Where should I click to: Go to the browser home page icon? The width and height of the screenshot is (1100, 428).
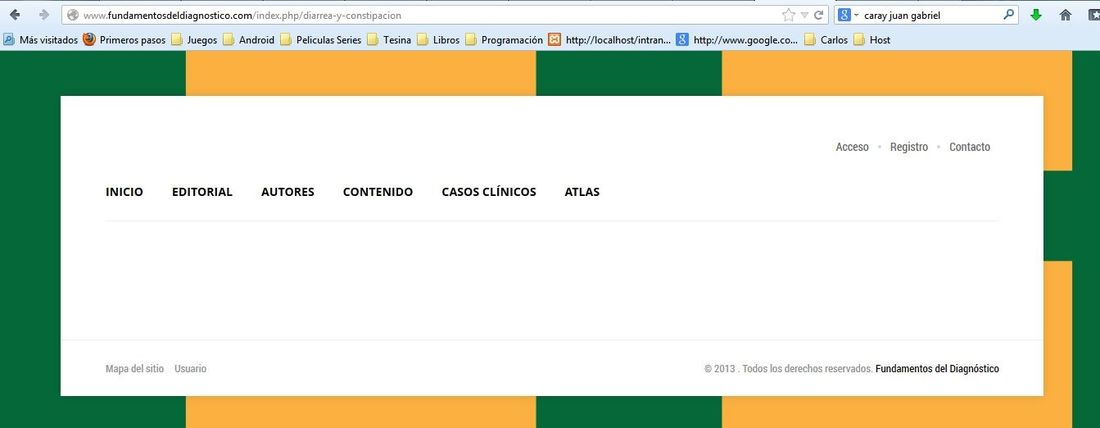click(x=1066, y=15)
